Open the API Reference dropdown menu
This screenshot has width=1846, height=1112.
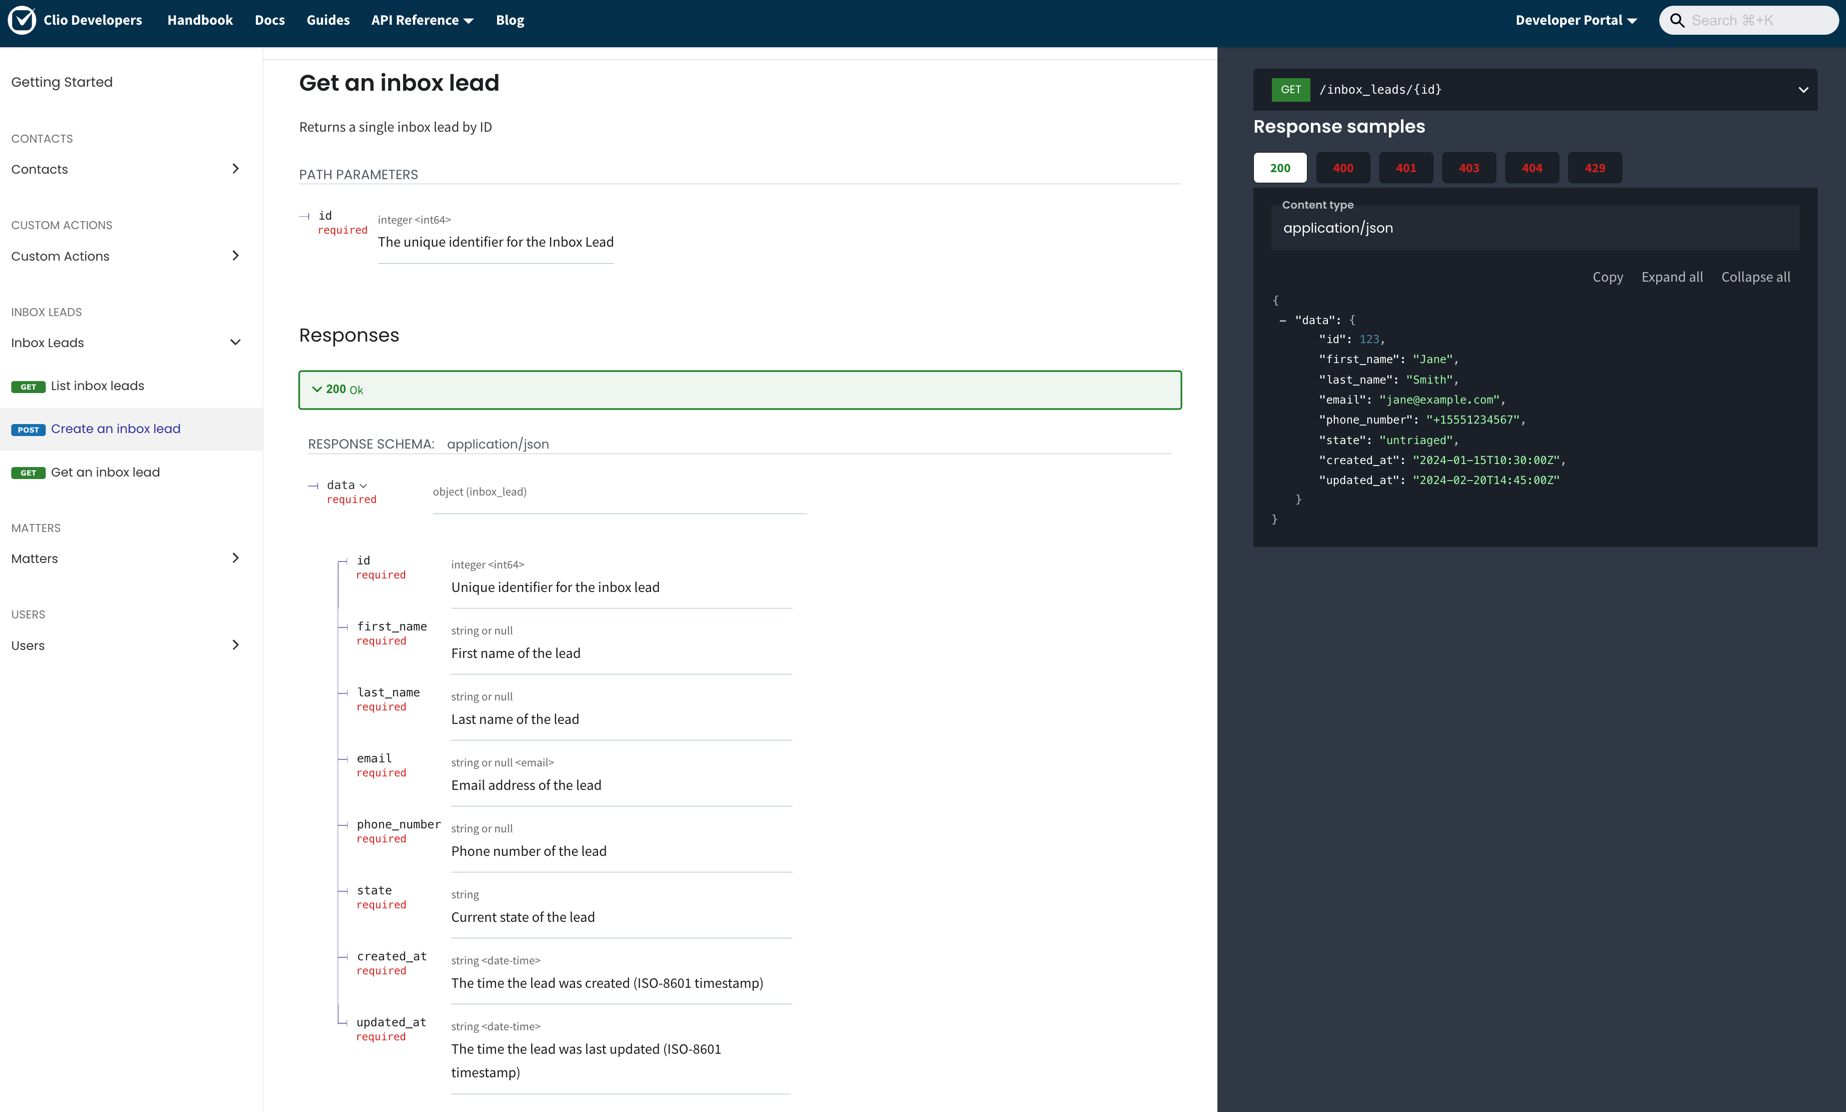point(422,20)
